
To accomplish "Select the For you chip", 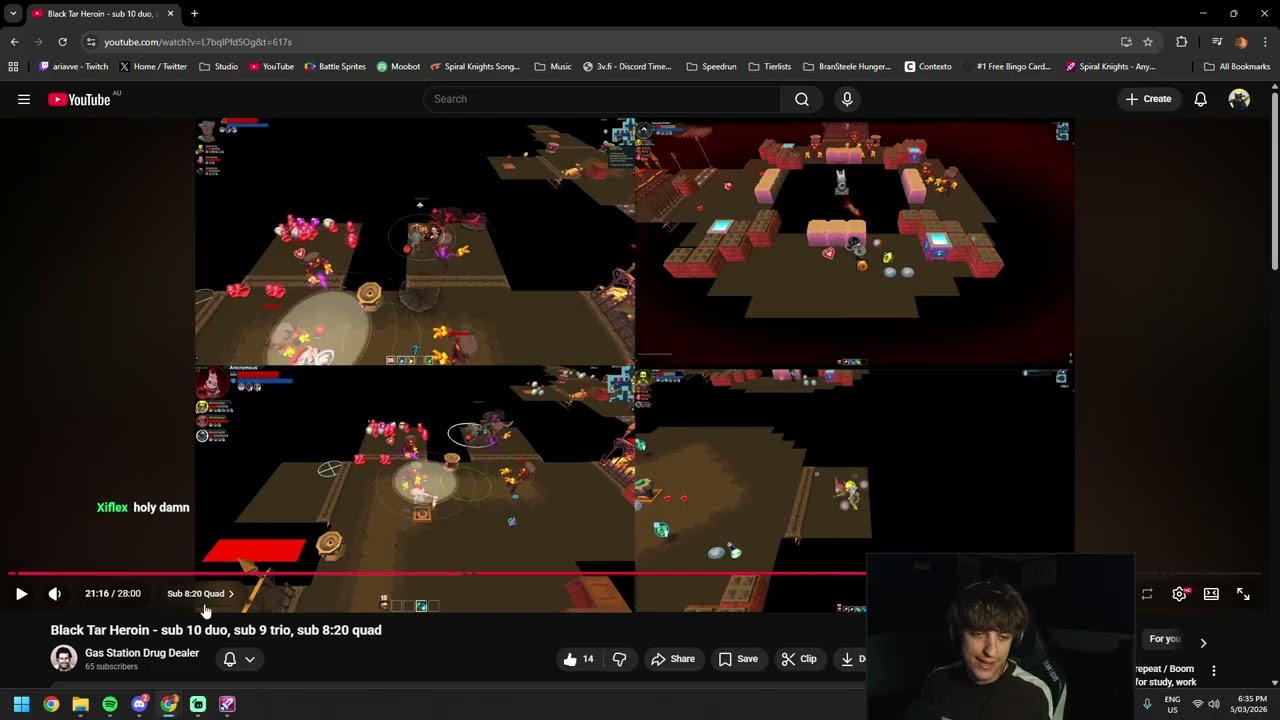I will pos(1165,639).
